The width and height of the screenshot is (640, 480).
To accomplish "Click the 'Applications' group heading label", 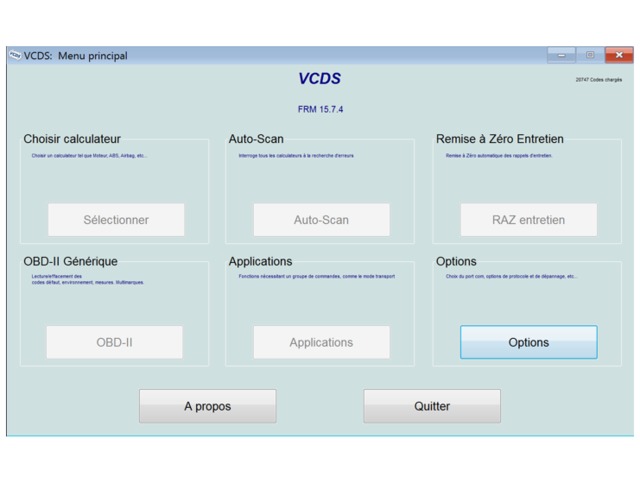I will (x=260, y=261).
